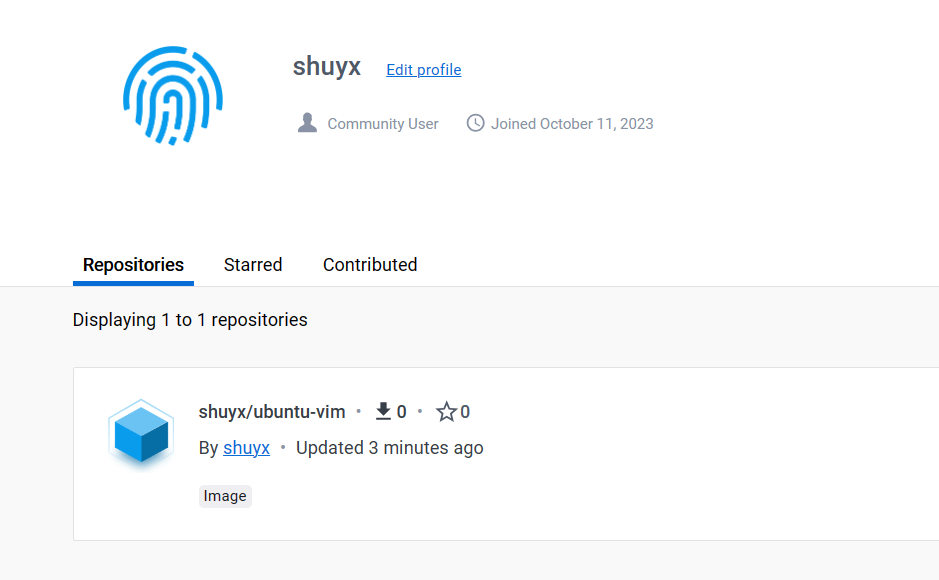The image size is (939, 580).
Task: Click the star count number
Action: [465, 411]
